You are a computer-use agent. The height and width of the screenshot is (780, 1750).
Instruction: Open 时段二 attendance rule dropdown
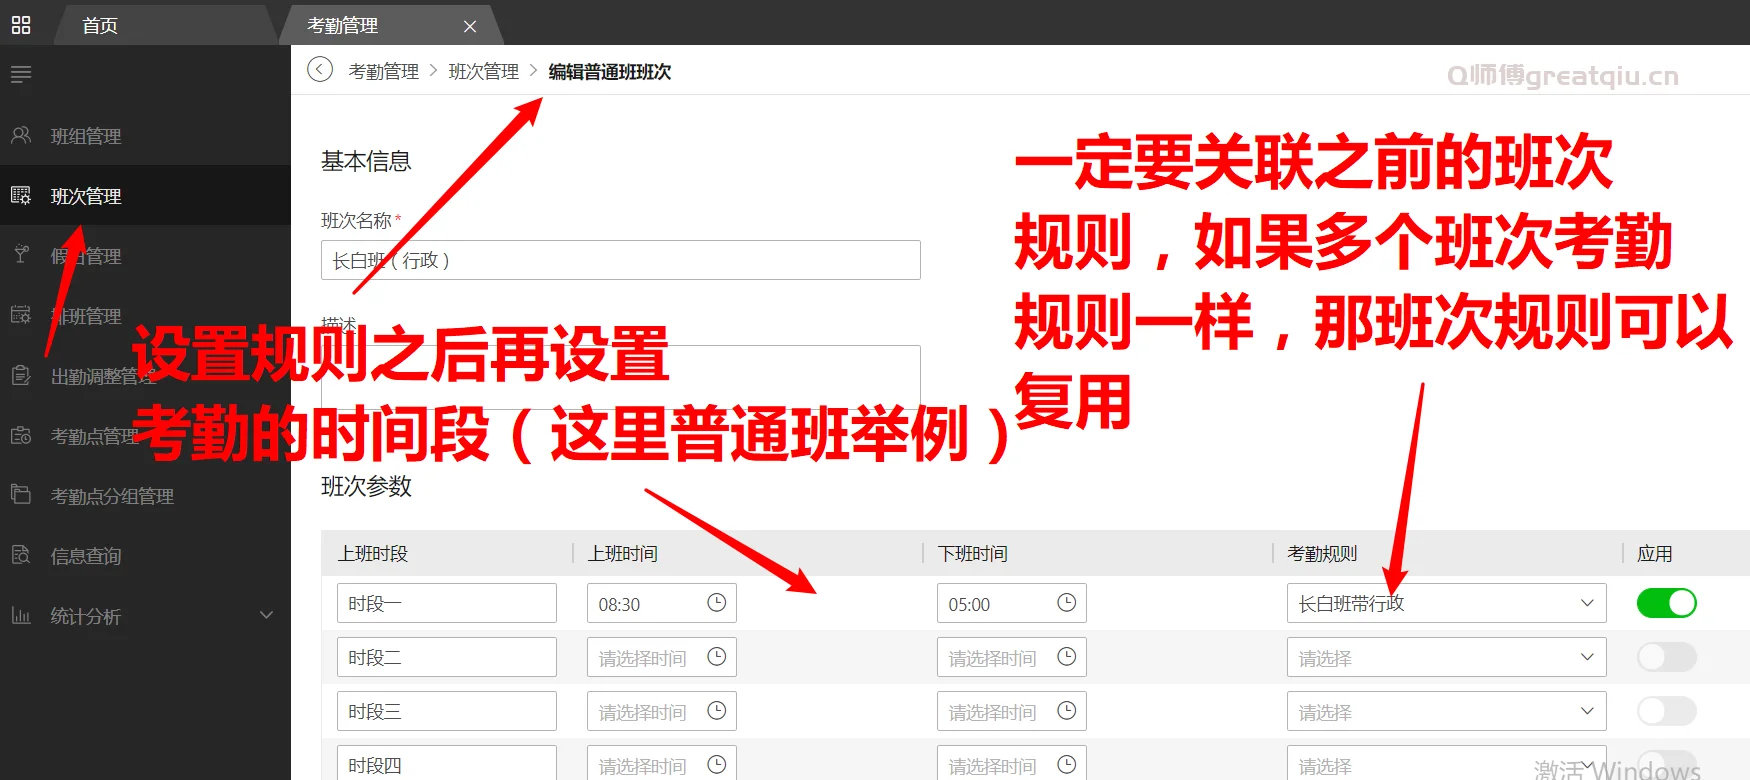pyautogui.click(x=1446, y=657)
